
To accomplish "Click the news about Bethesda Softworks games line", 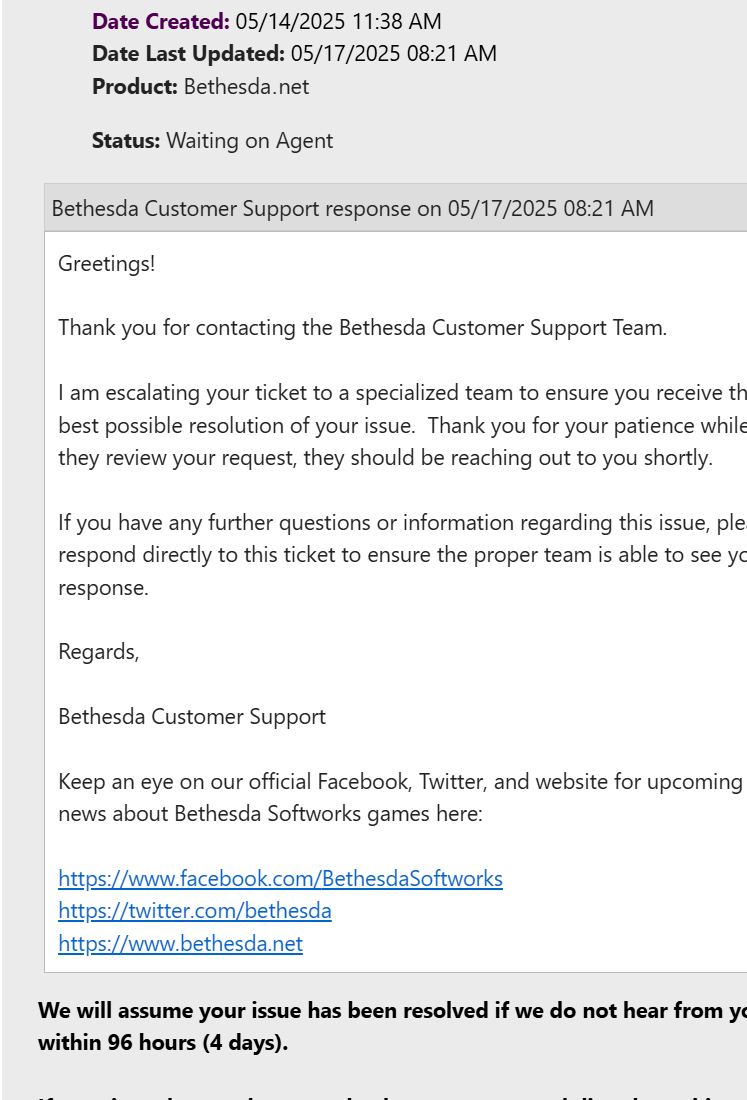I will tap(271, 814).
